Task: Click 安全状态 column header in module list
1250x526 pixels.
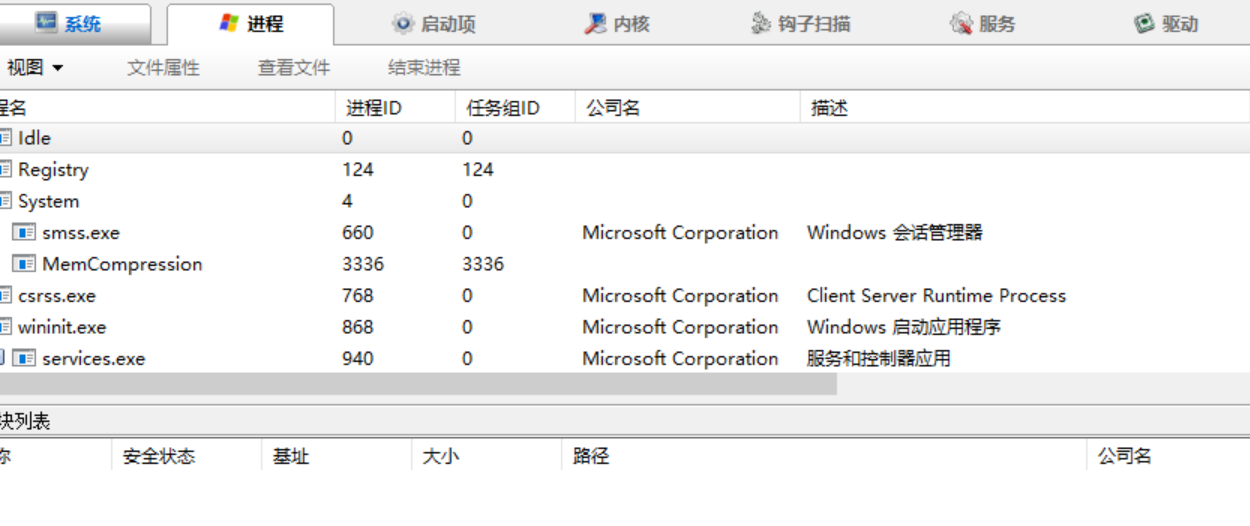Action: tap(186, 457)
